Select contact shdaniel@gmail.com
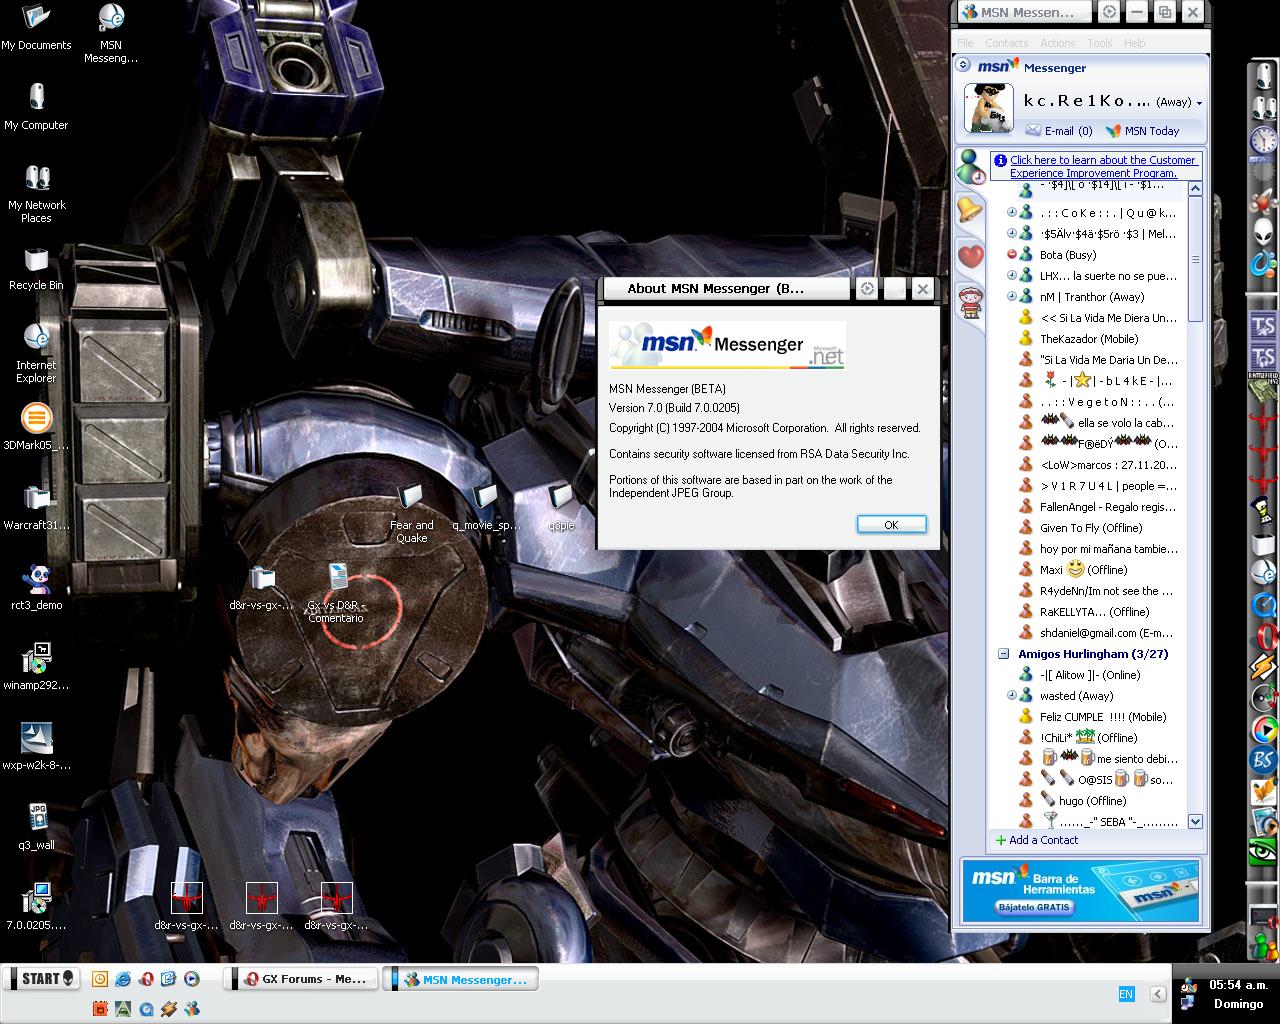The height and width of the screenshot is (1024, 1280). pos(1097,633)
